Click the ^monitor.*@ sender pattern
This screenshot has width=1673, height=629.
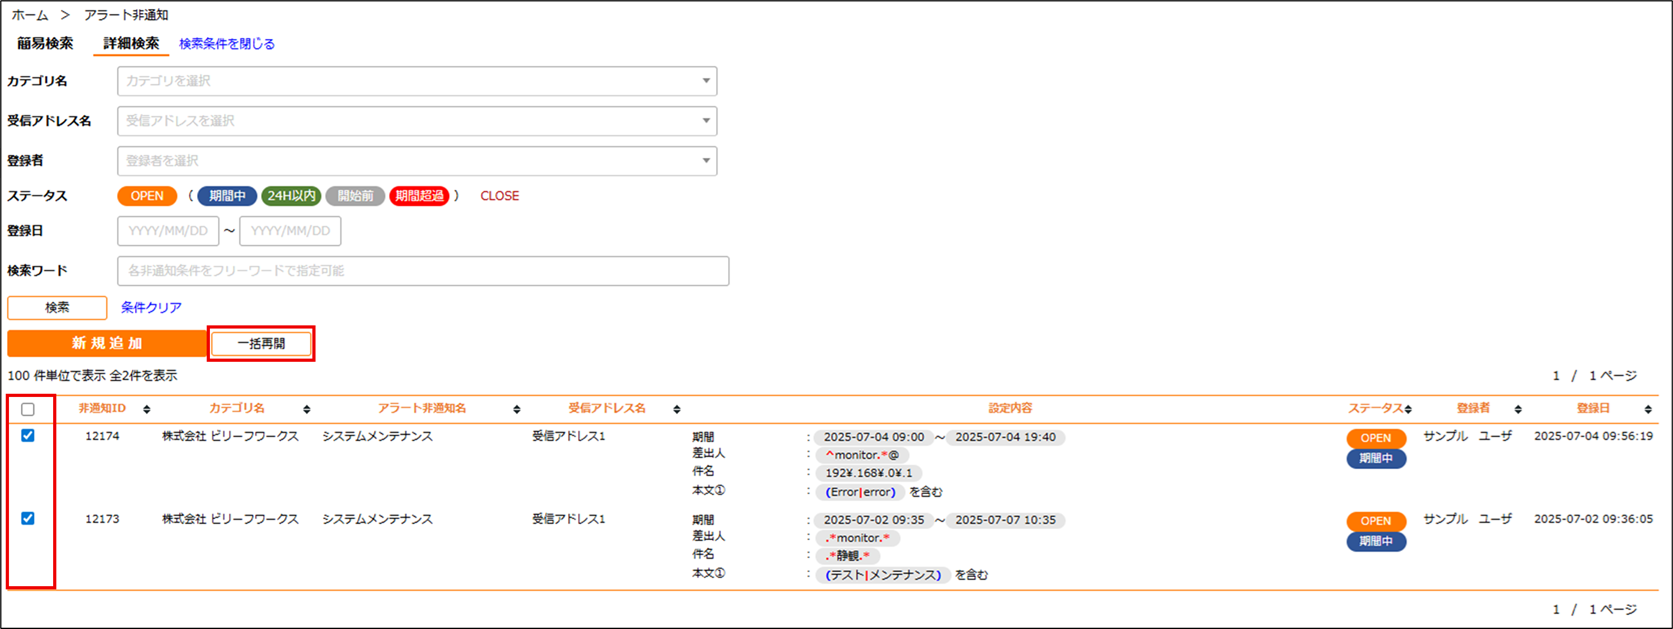click(x=862, y=455)
